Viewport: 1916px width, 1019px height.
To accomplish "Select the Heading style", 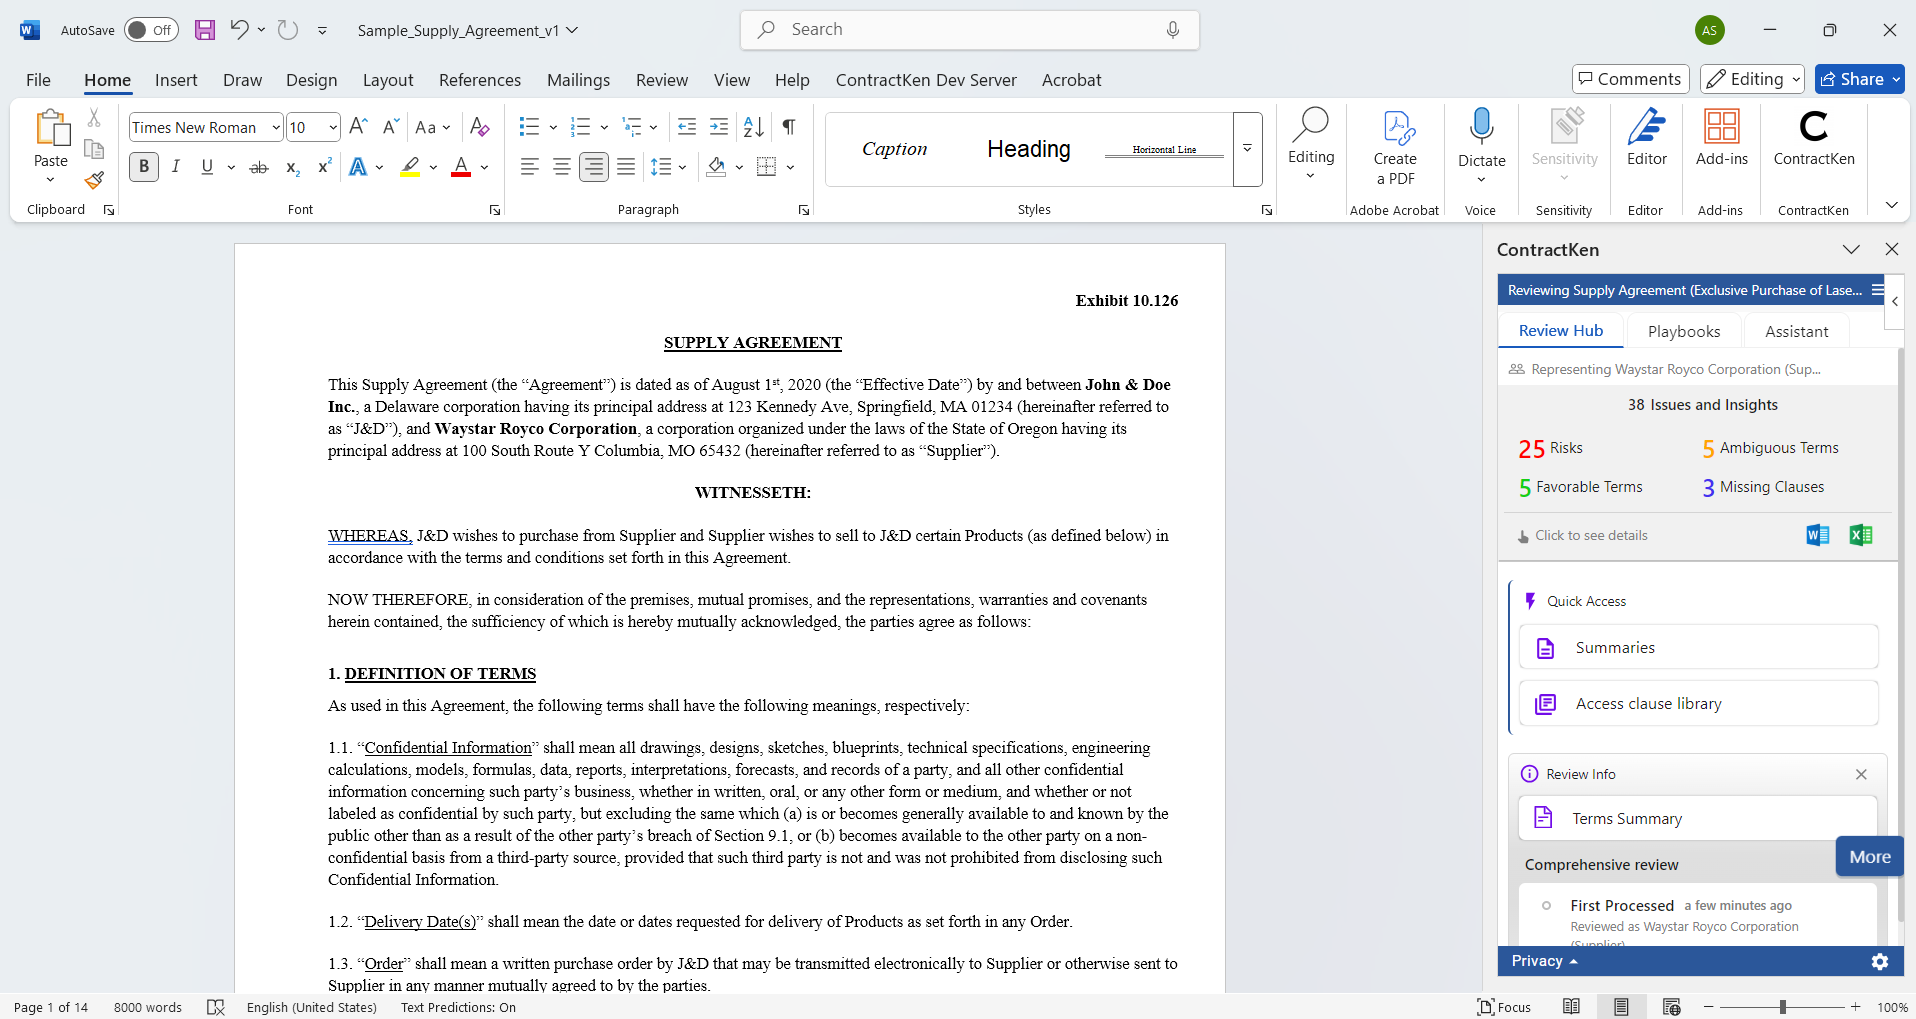I will point(1029,149).
